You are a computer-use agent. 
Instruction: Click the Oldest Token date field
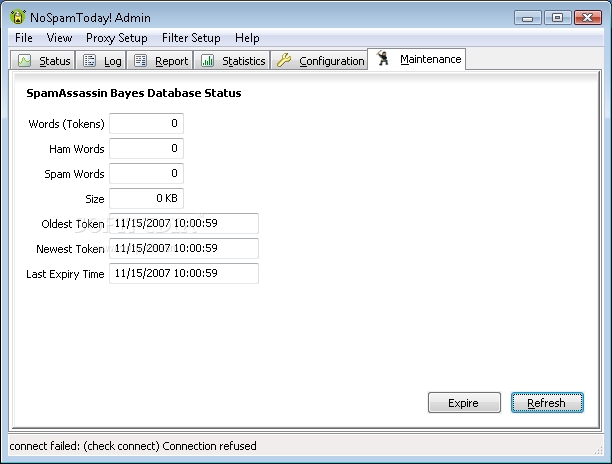(184, 223)
